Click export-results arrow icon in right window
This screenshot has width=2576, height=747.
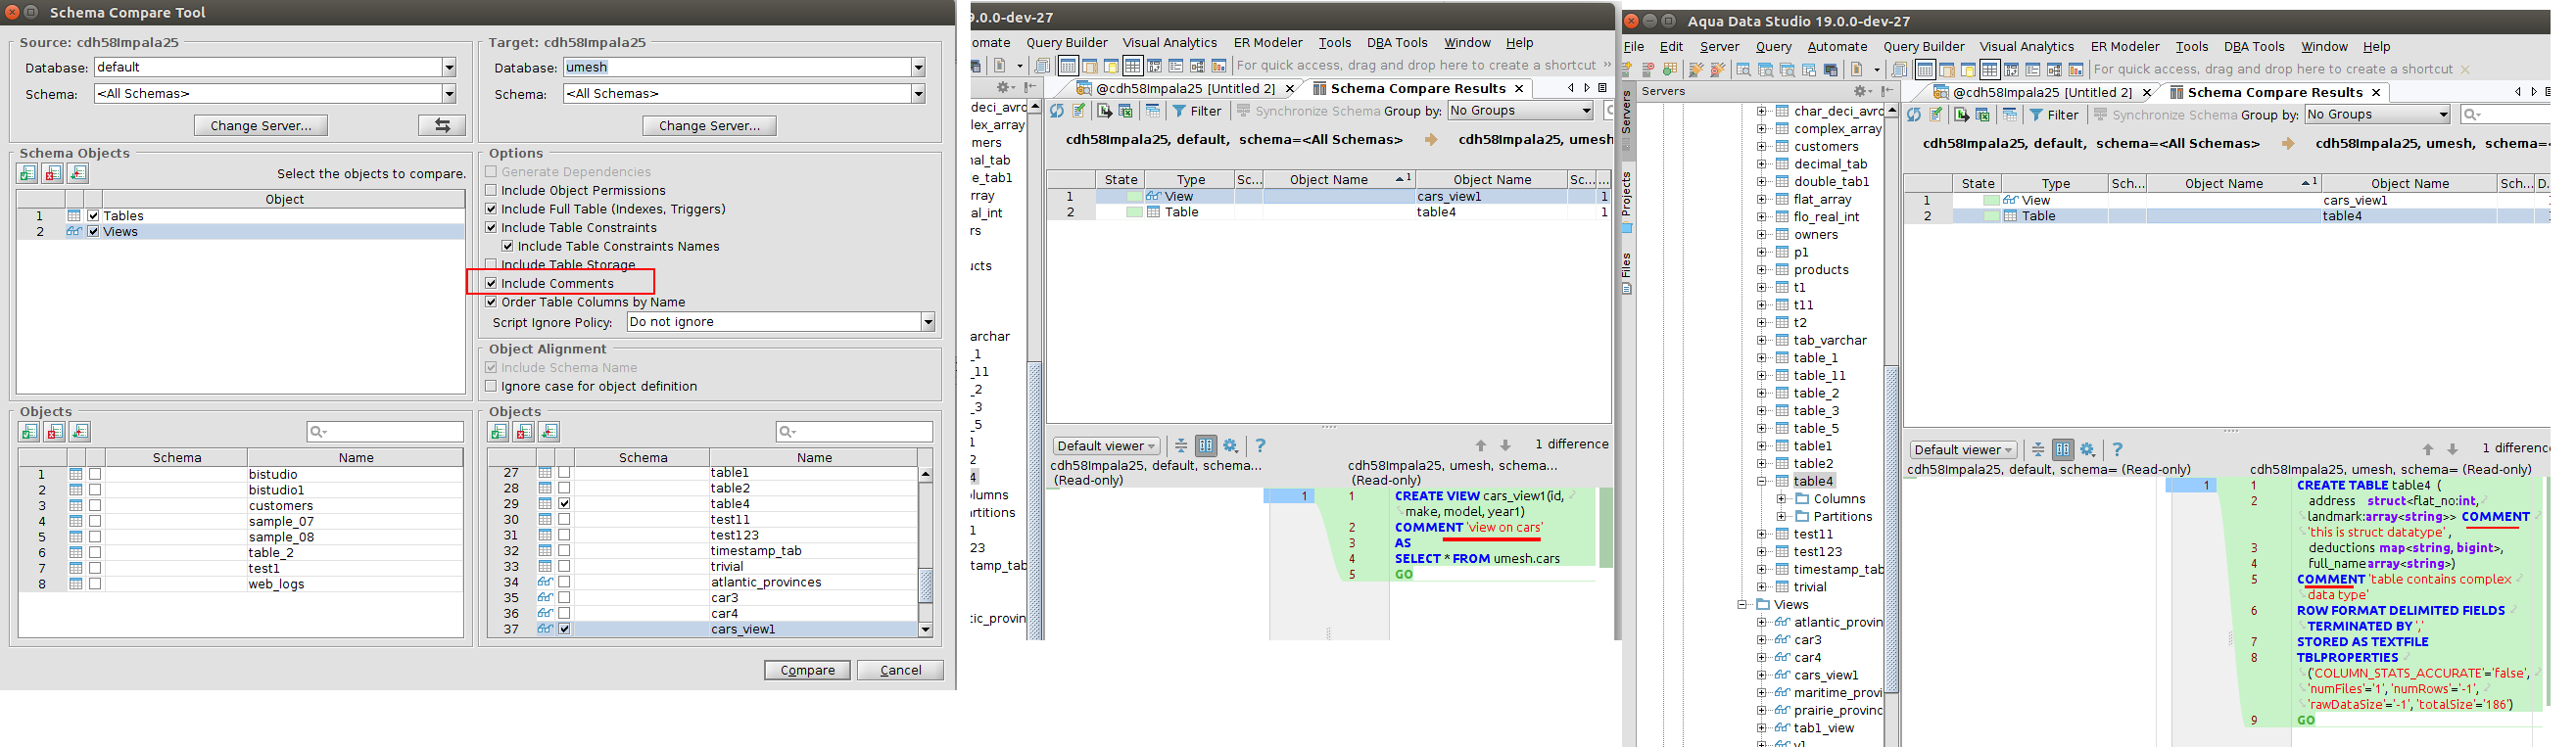[1961, 115]
